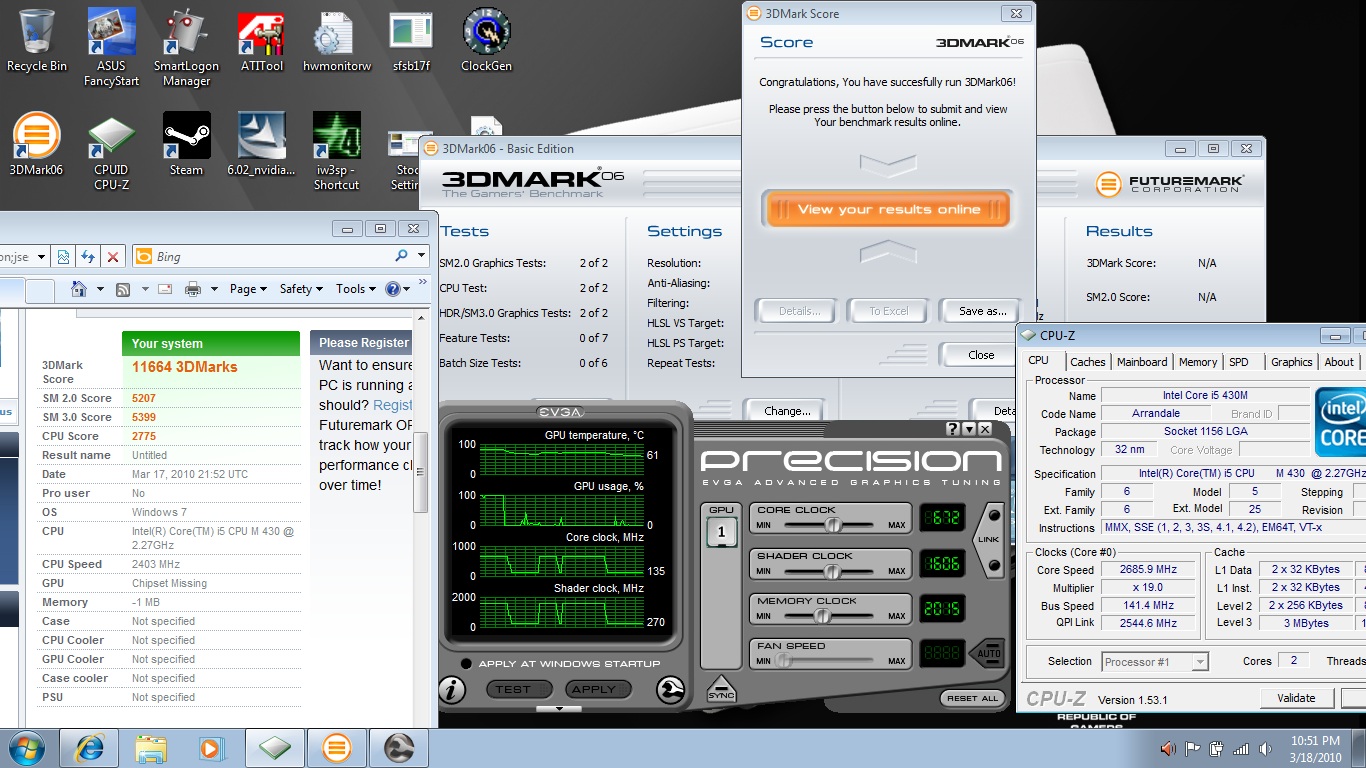Launch Steam desktop shortcut
Image resolution: width=1366 pixels, height=768 pixels.
tap(186, 145)
